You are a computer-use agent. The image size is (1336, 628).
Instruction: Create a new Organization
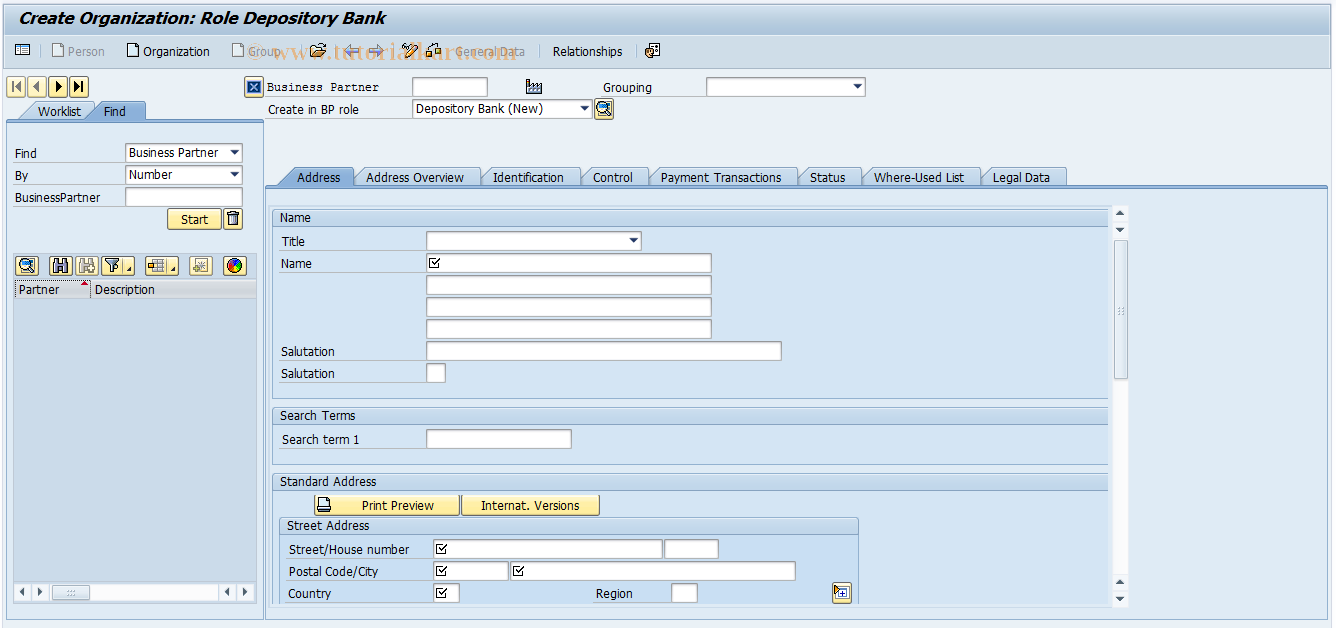click(x=168, y=51)
